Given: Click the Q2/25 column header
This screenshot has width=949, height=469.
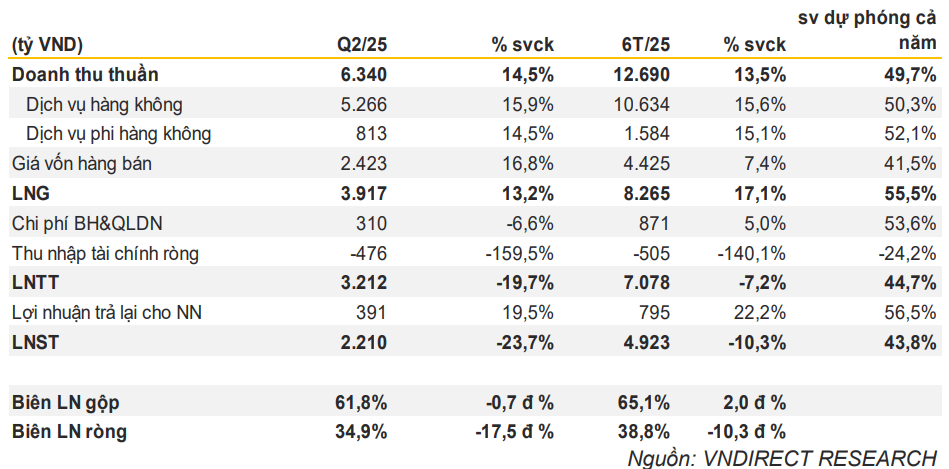Looking at the screenshot, I should (x=361, y=45).
